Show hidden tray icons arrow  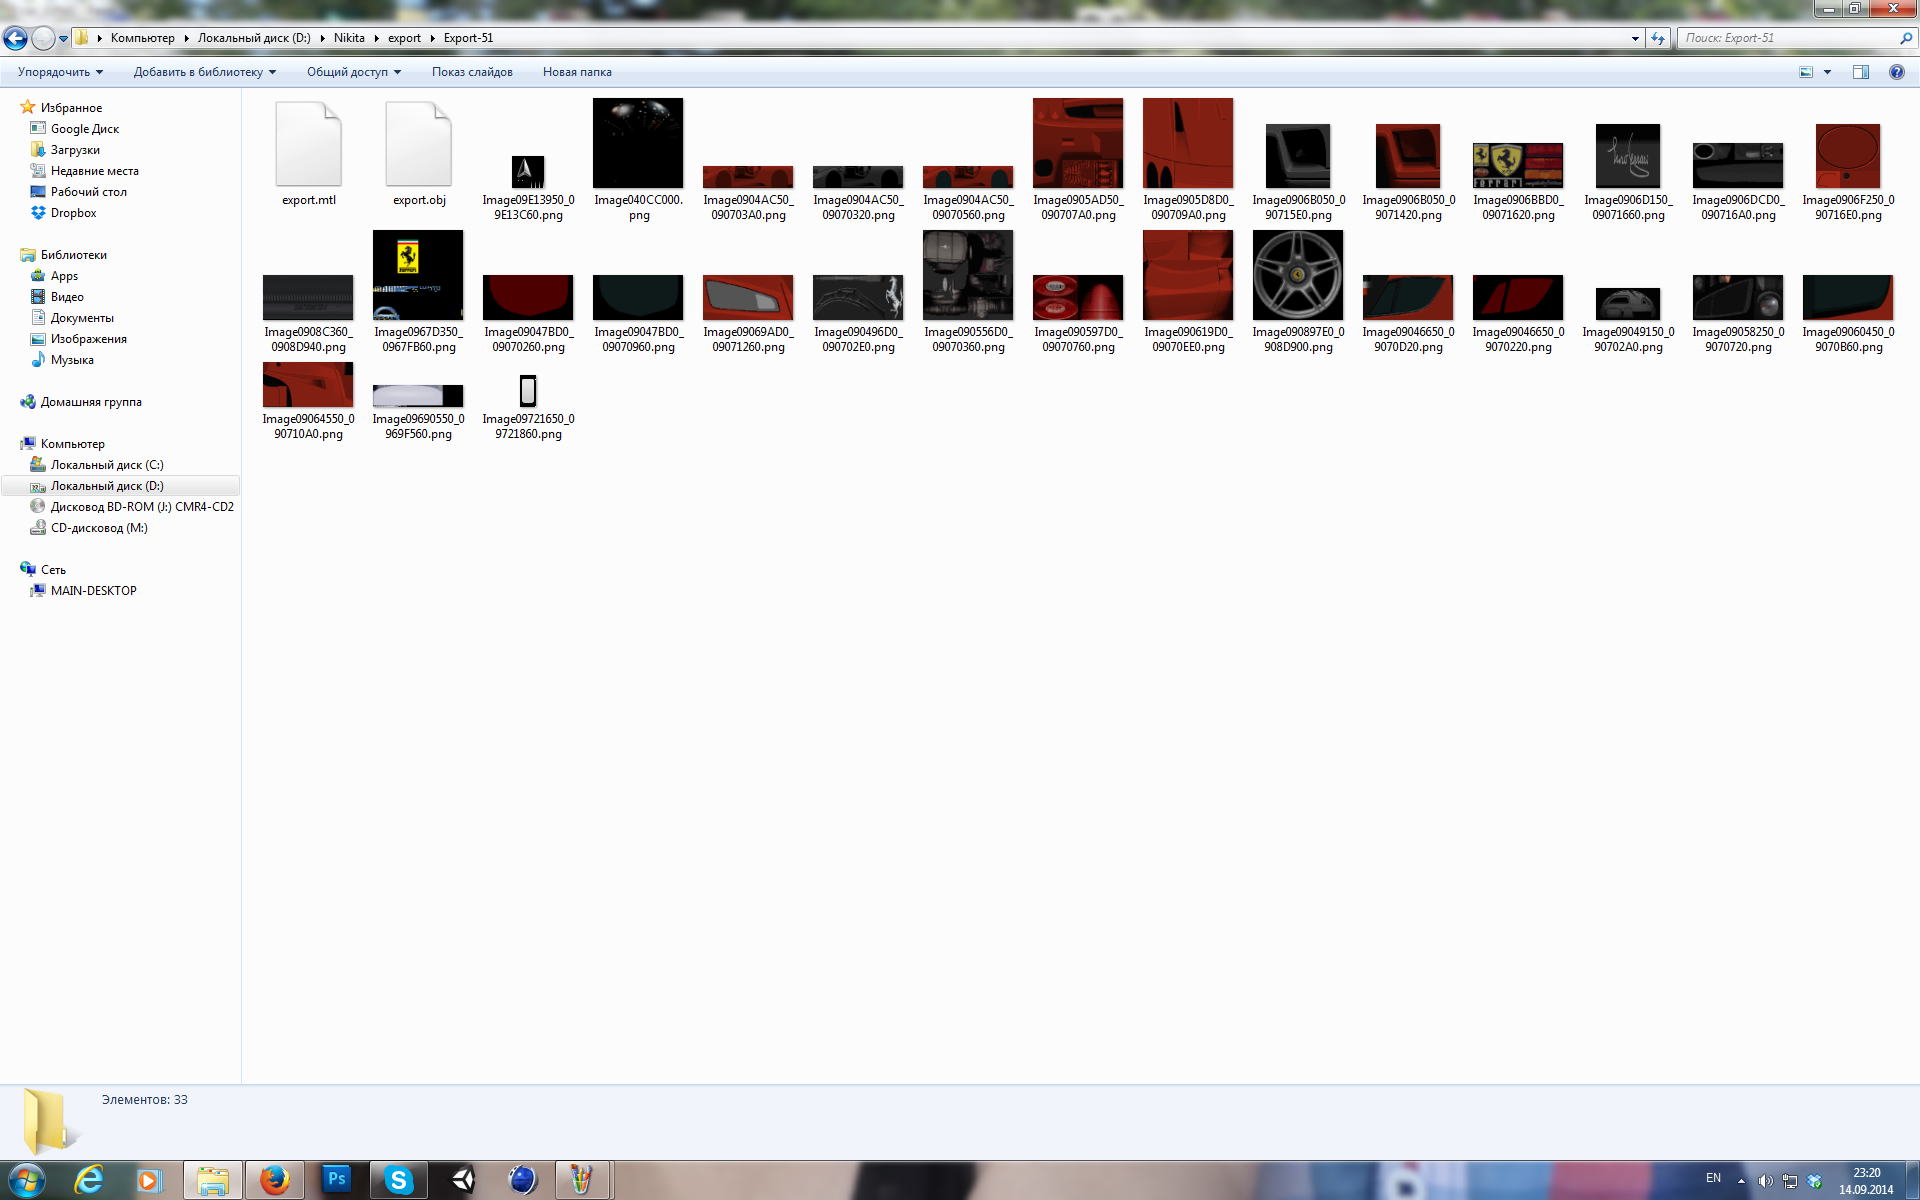click(1741, 1181)
